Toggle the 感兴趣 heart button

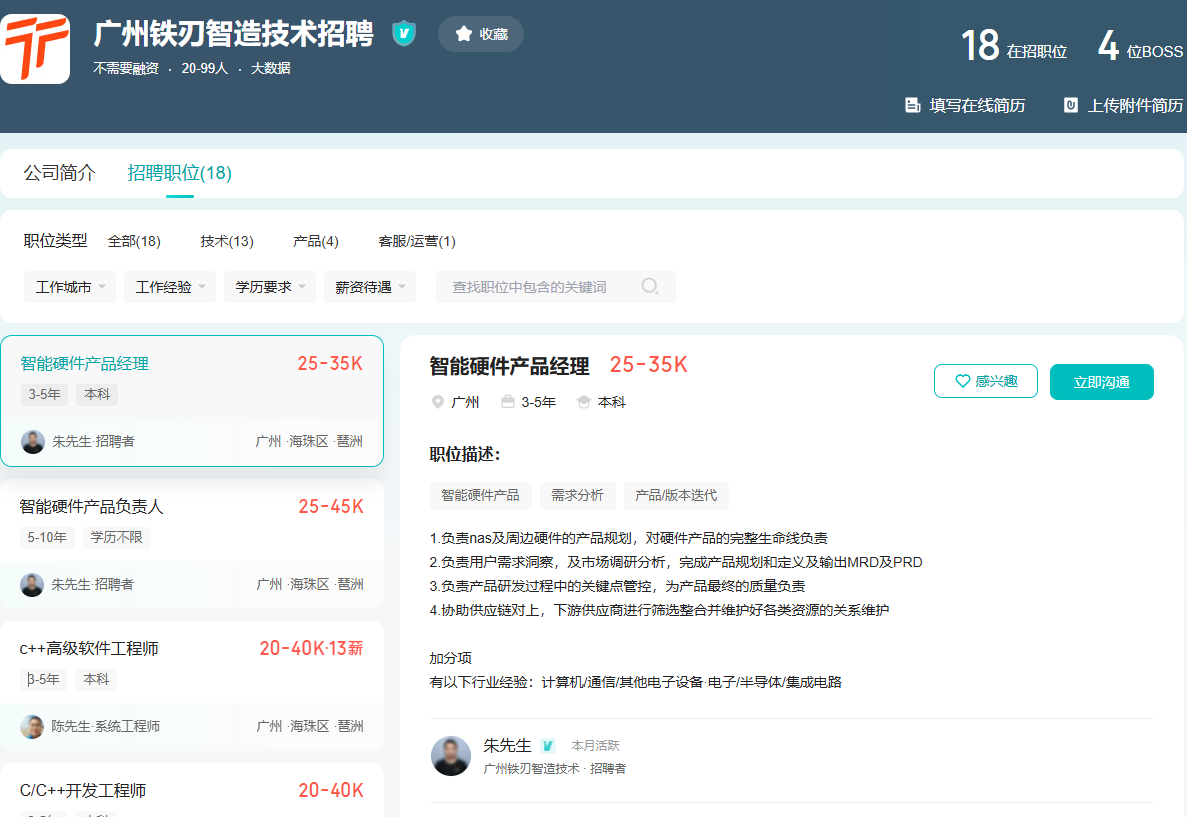coord(985,381)
